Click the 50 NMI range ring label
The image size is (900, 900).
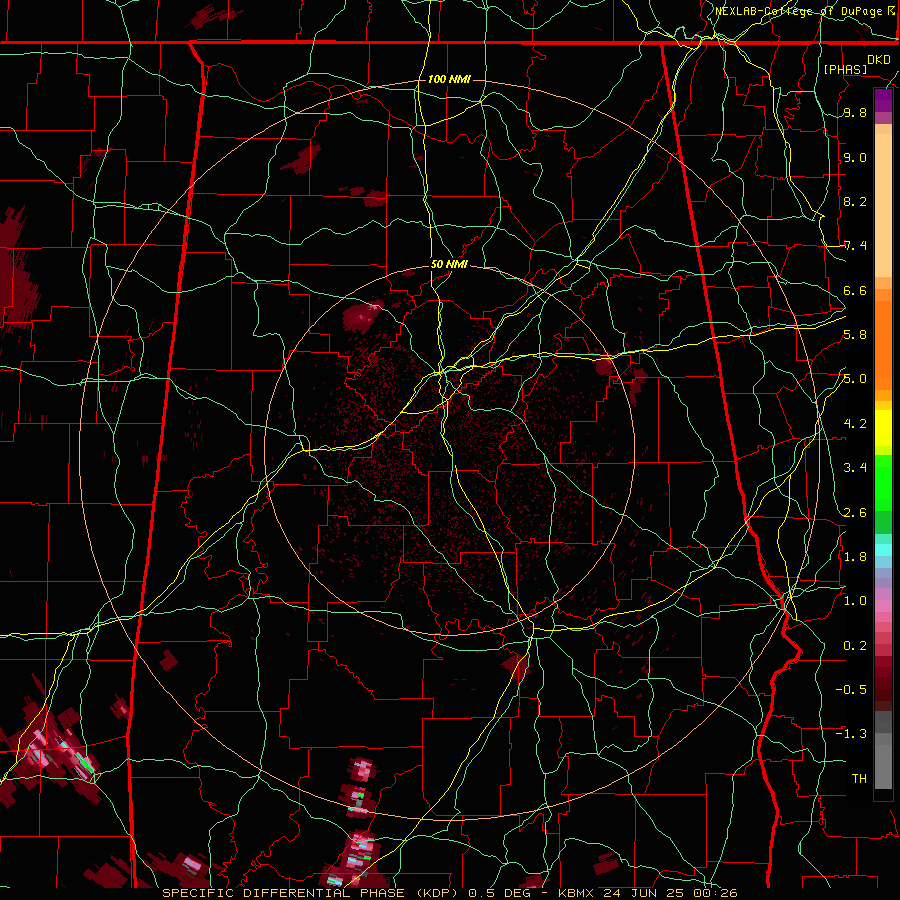point(449,265)
